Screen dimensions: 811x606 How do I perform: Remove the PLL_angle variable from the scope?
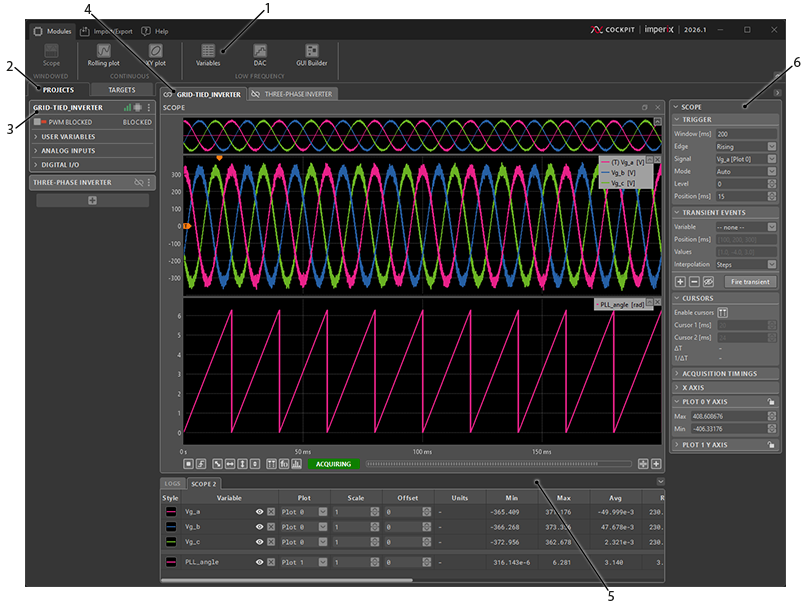click(x=271, y=562)
